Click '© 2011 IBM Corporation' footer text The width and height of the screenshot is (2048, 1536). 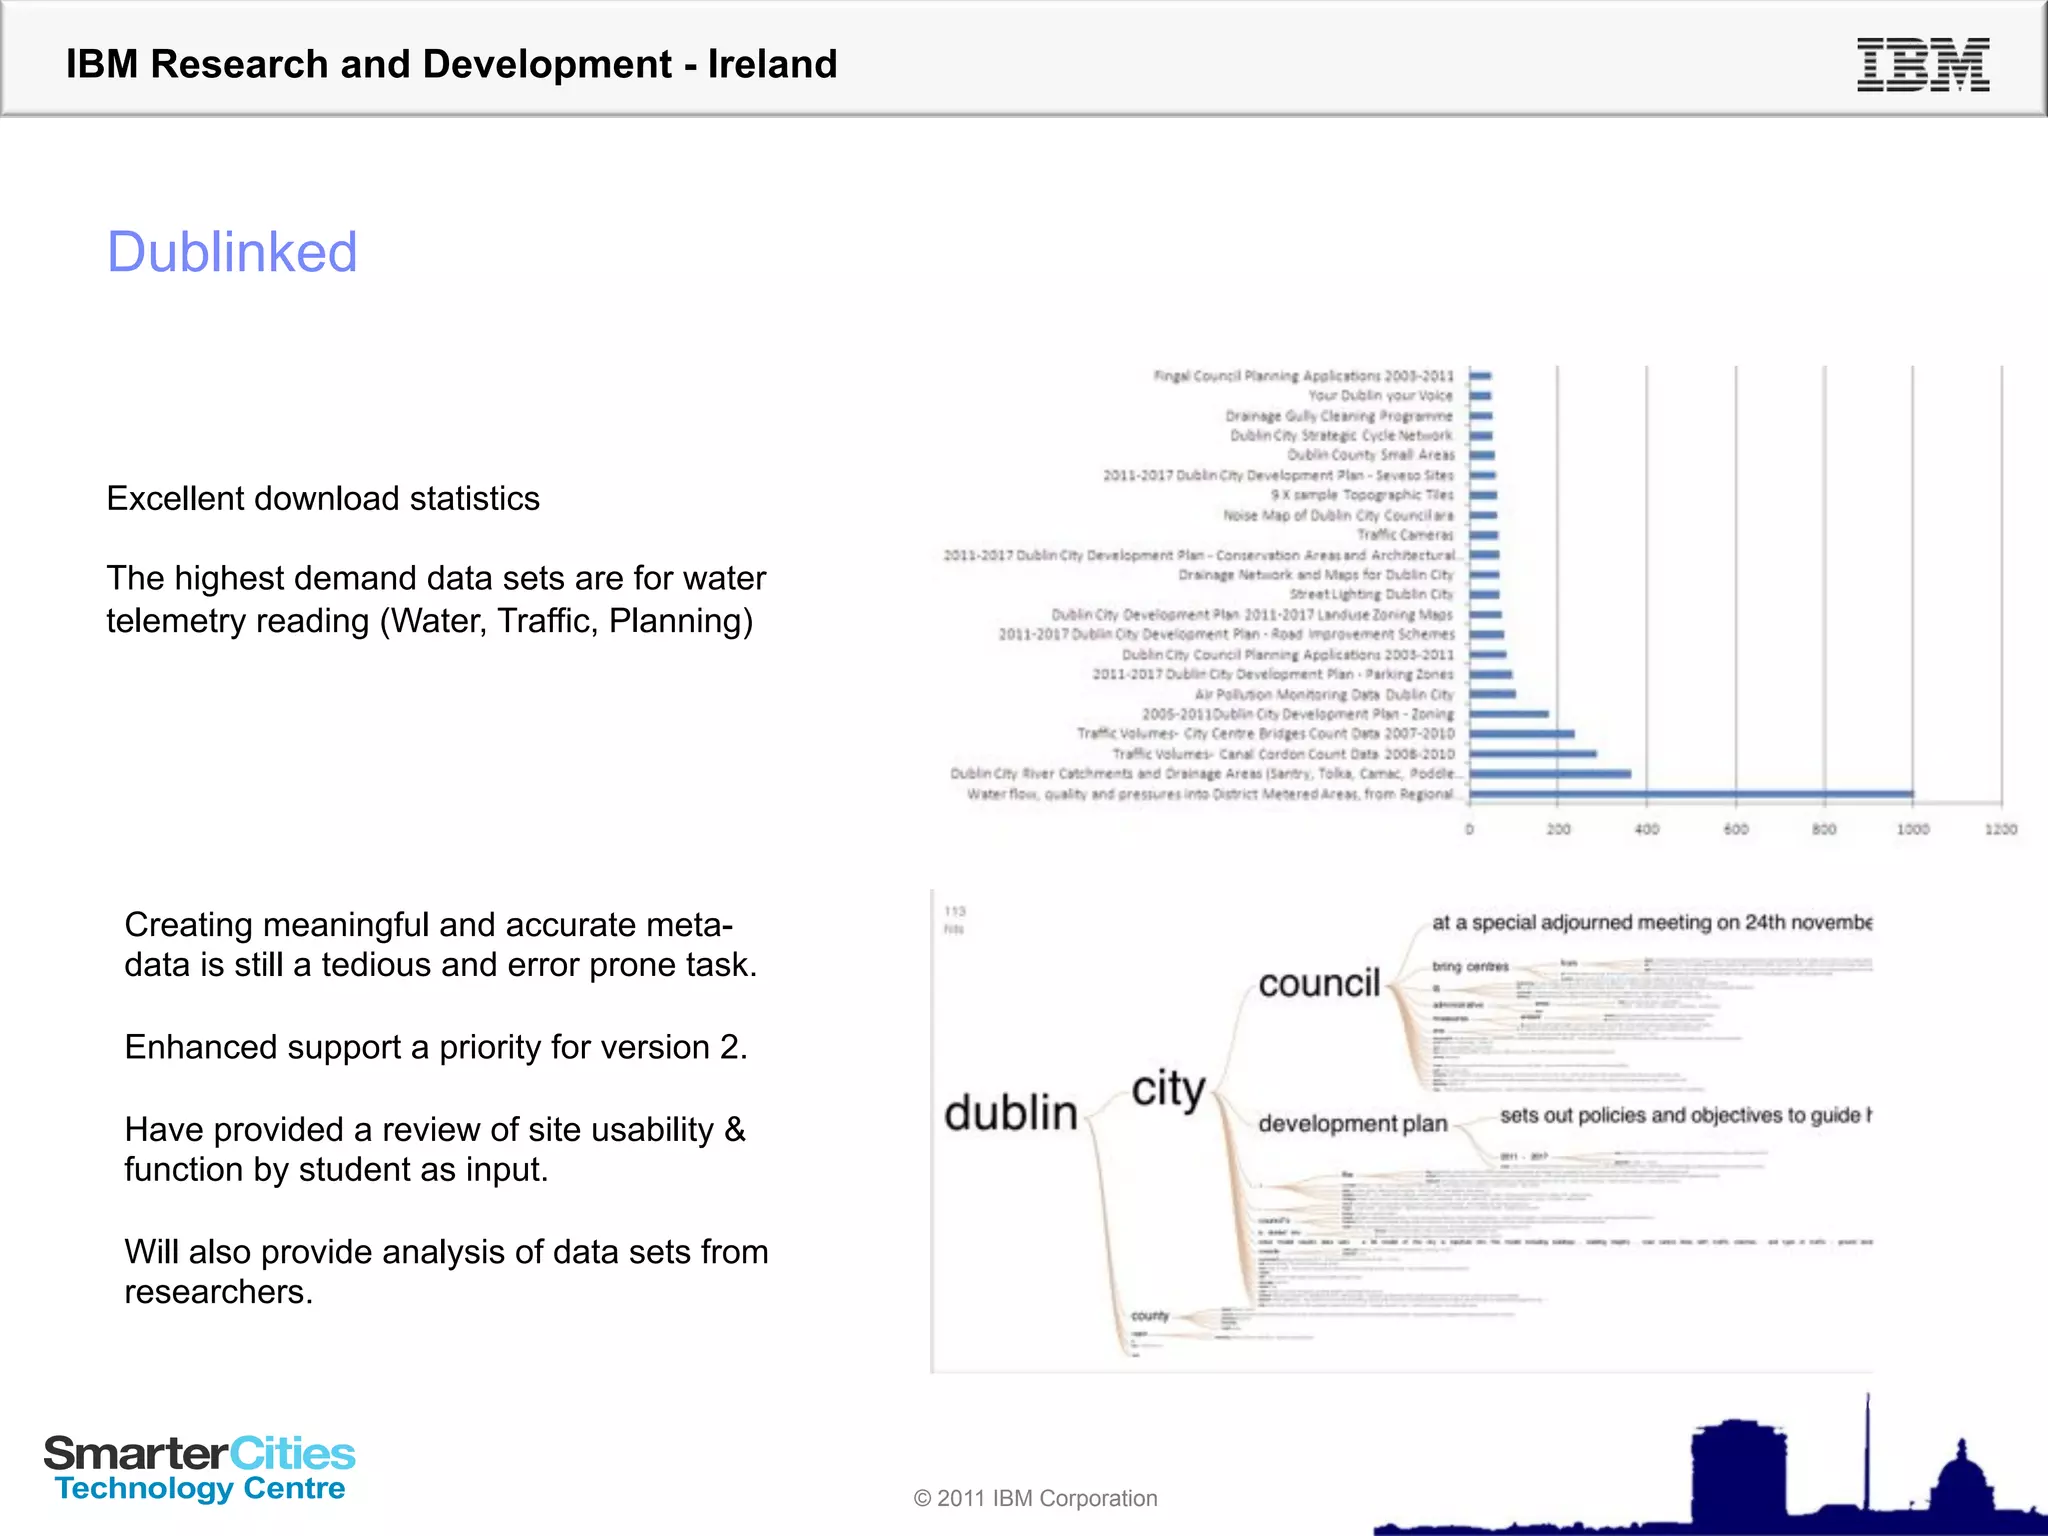click(1035, 1498)
